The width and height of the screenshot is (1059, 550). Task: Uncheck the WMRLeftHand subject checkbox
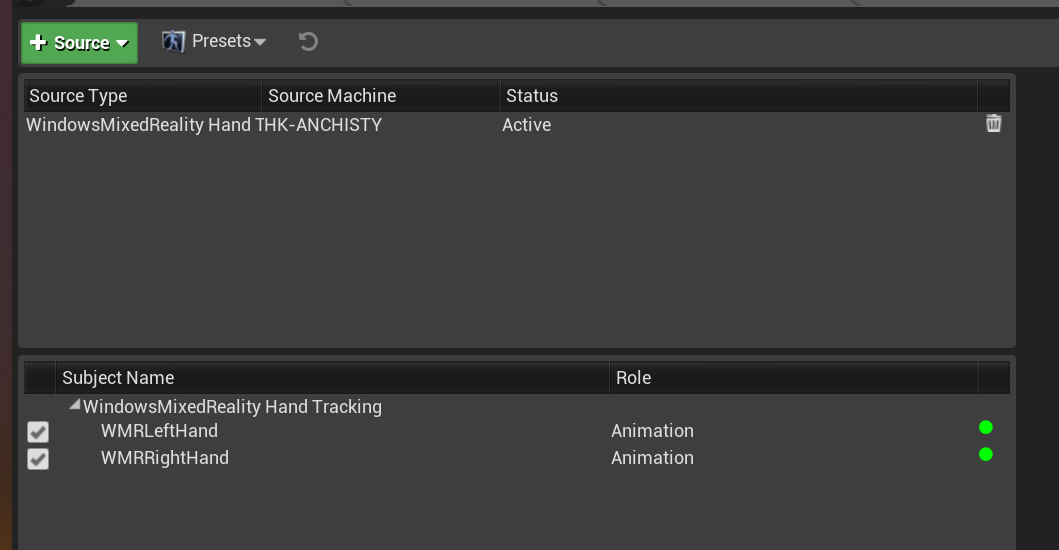coord(38,432)
